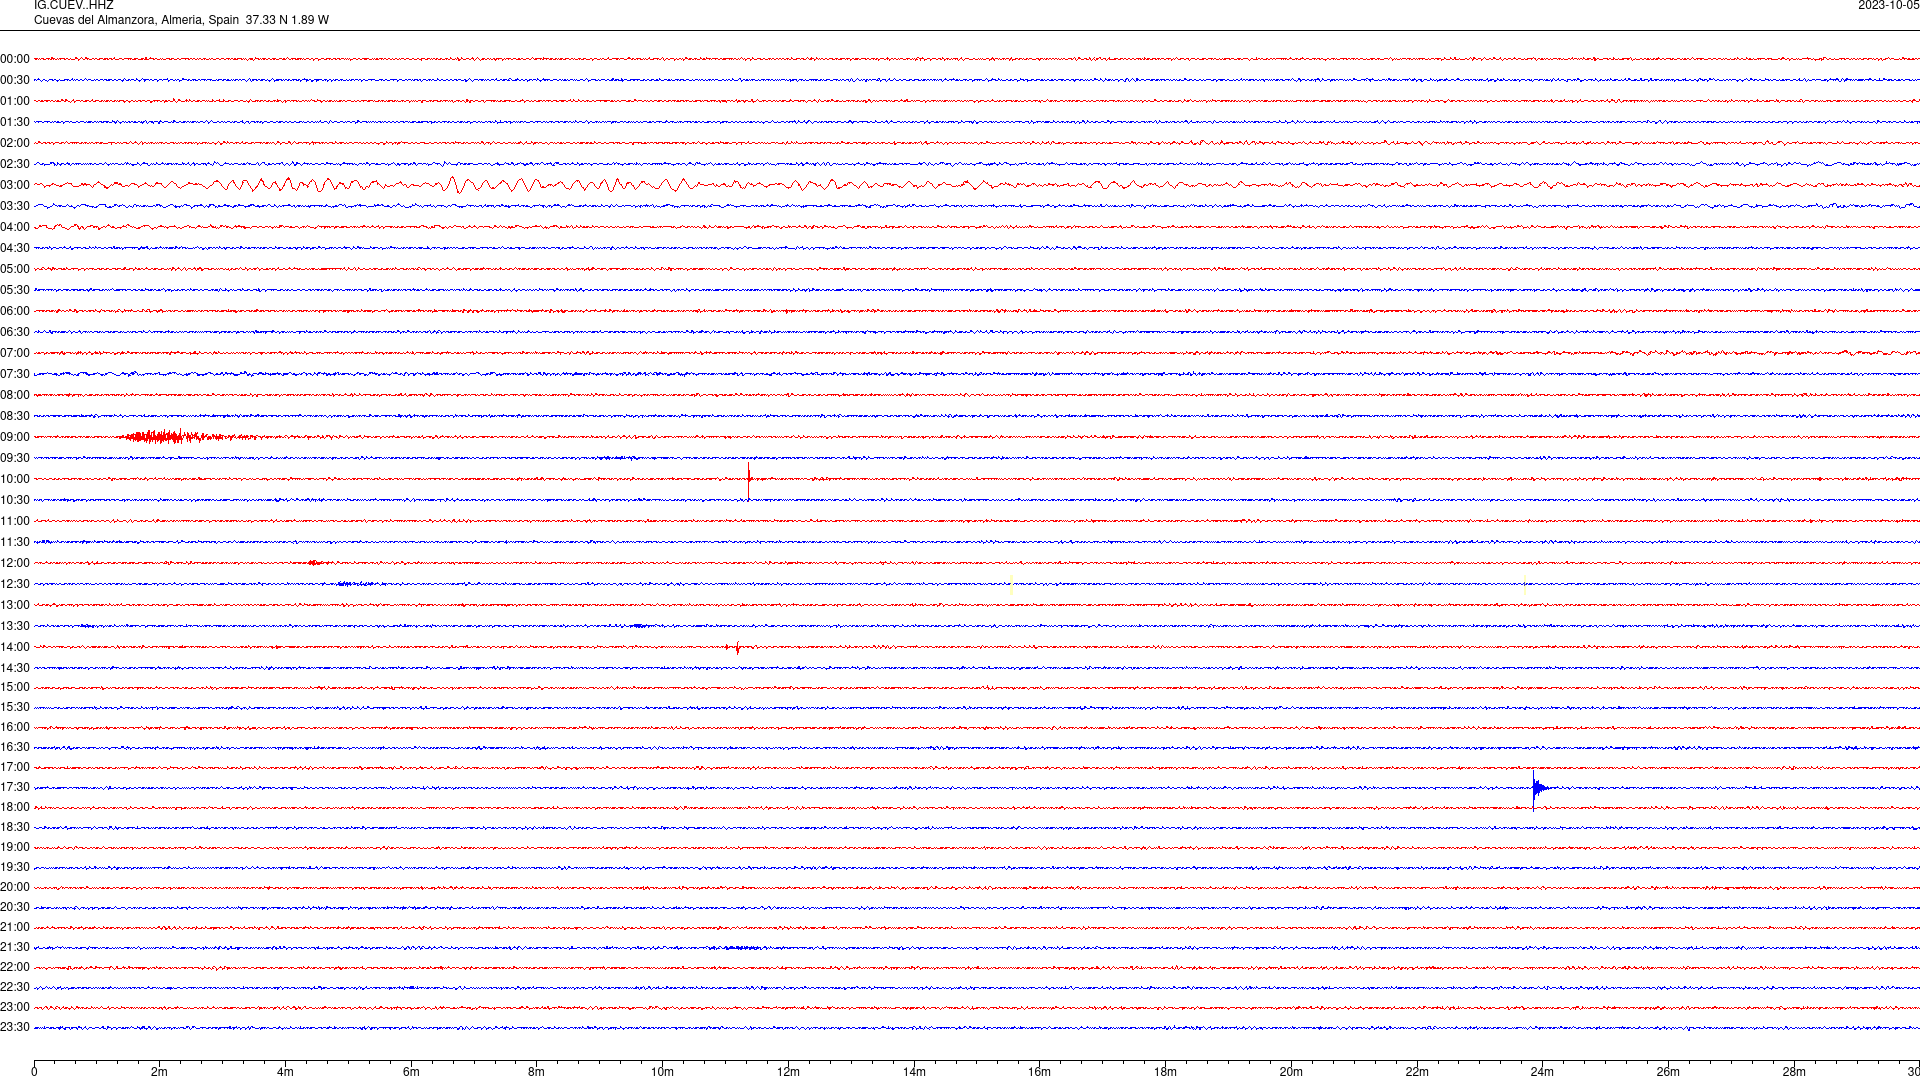This screenshot has height=1080, width=1920.
Task: Click the small red burst on 12:00 trace
Action: click(316, 563)
